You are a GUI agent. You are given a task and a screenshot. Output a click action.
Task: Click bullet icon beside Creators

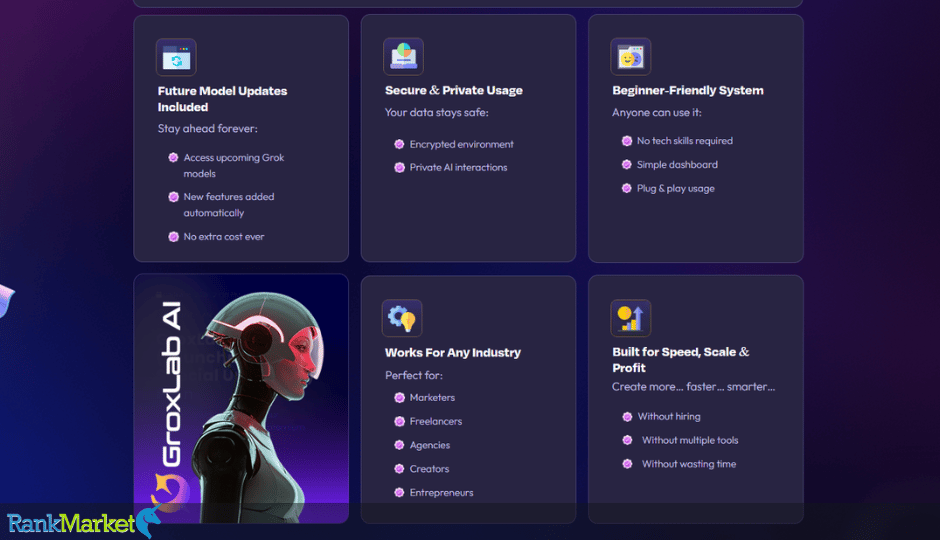399,469
